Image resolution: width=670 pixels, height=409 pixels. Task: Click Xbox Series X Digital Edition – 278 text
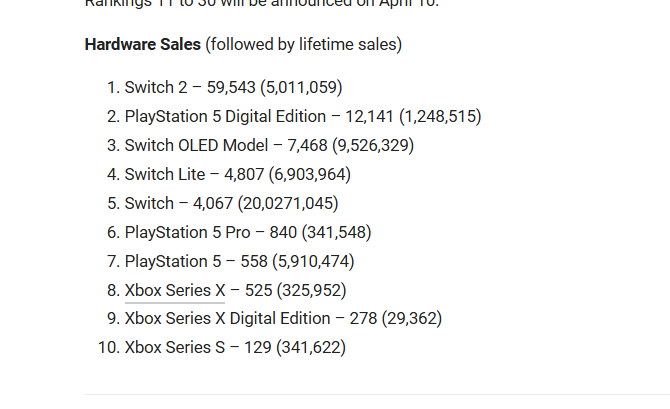(251, 319)
